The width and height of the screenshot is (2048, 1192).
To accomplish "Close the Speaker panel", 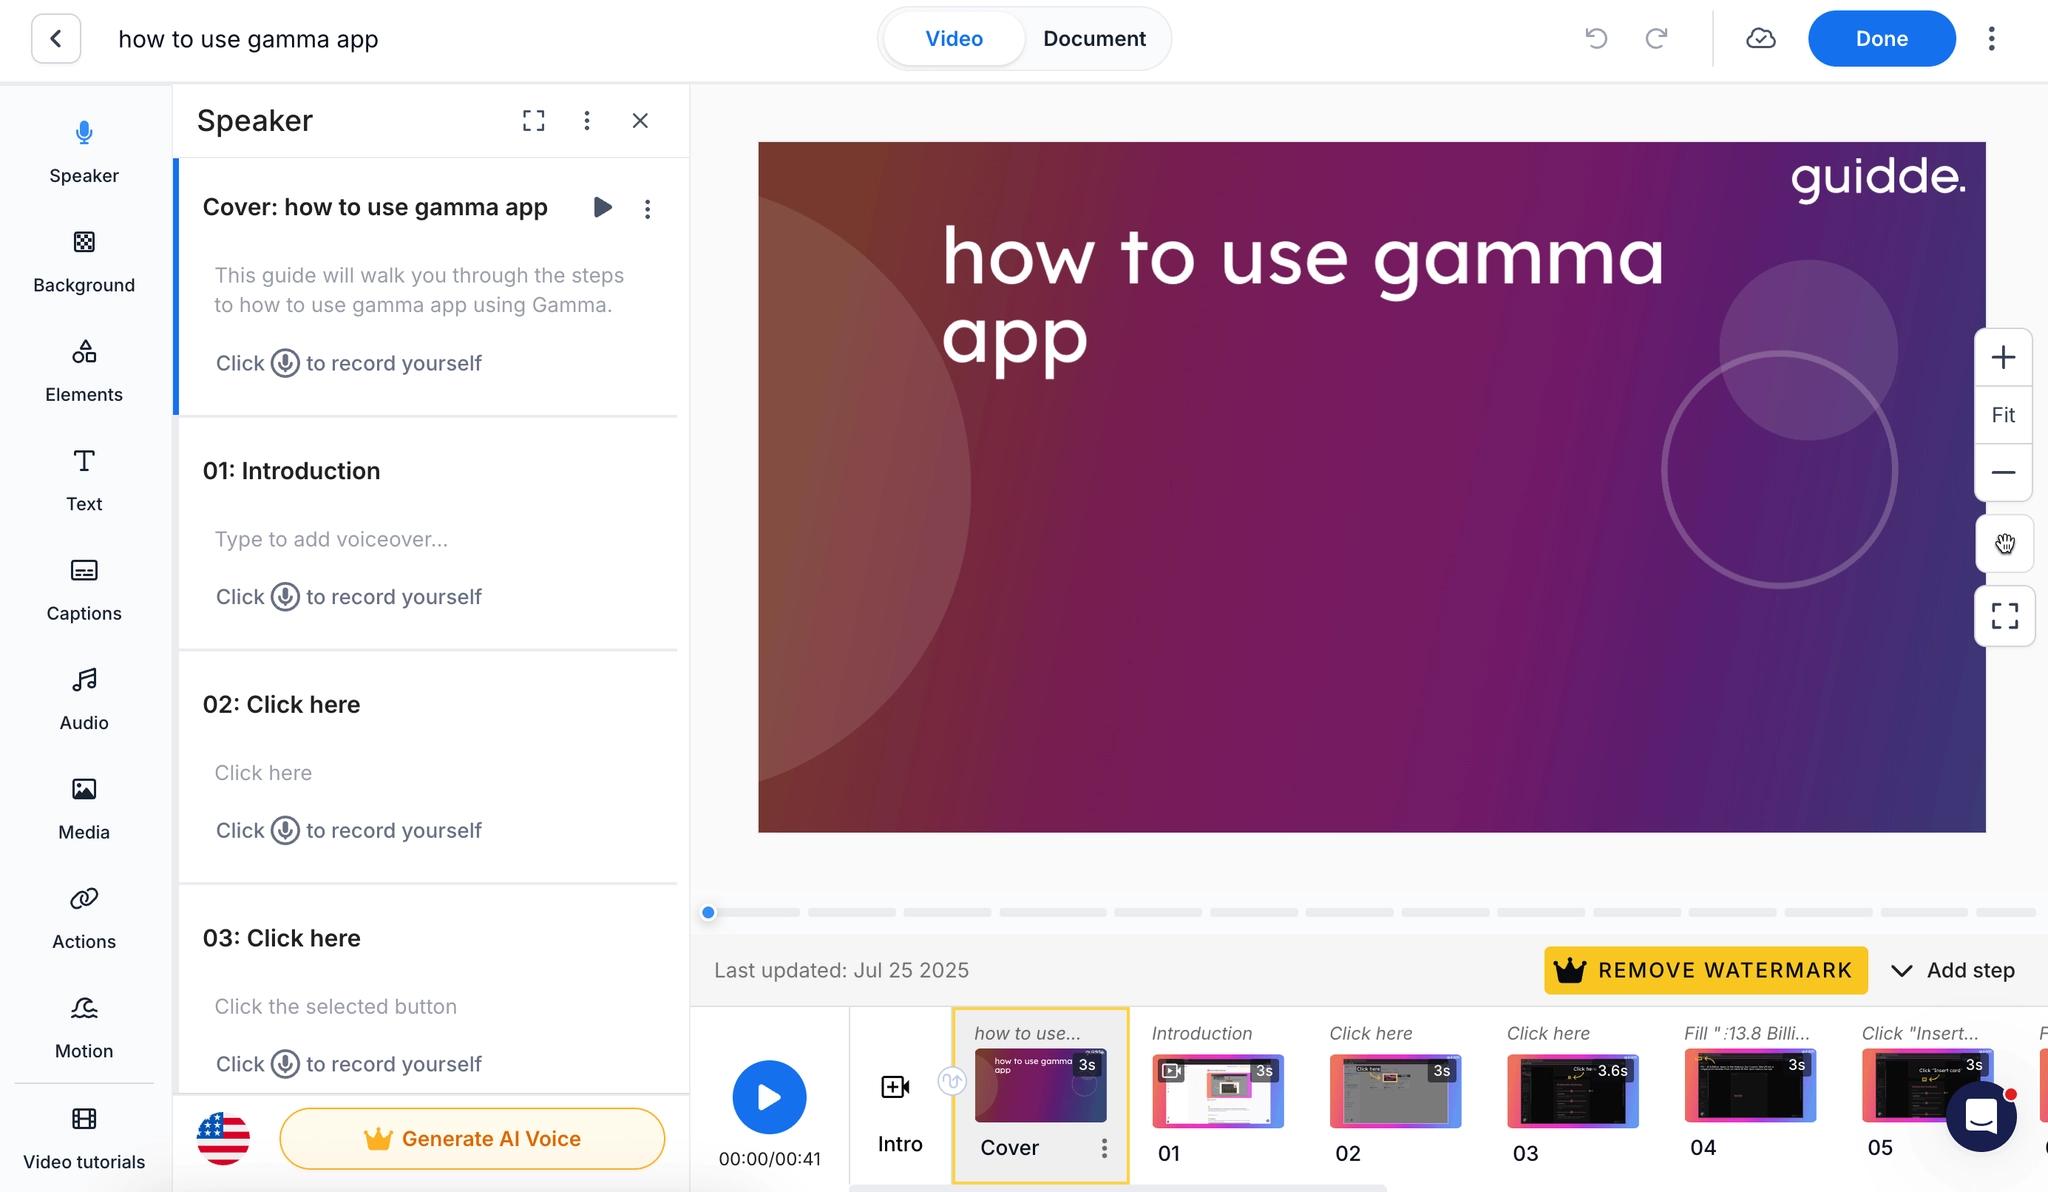I will point(640,121).
